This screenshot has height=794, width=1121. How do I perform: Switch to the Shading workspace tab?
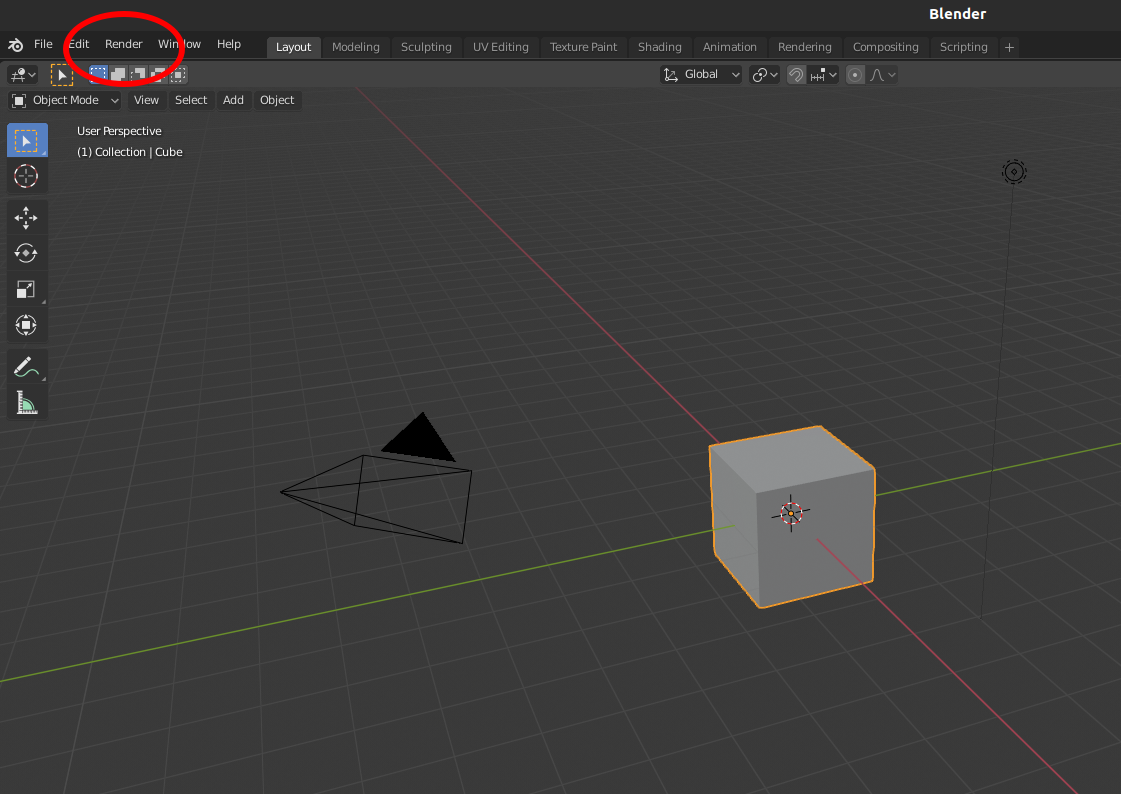[659, 47]
